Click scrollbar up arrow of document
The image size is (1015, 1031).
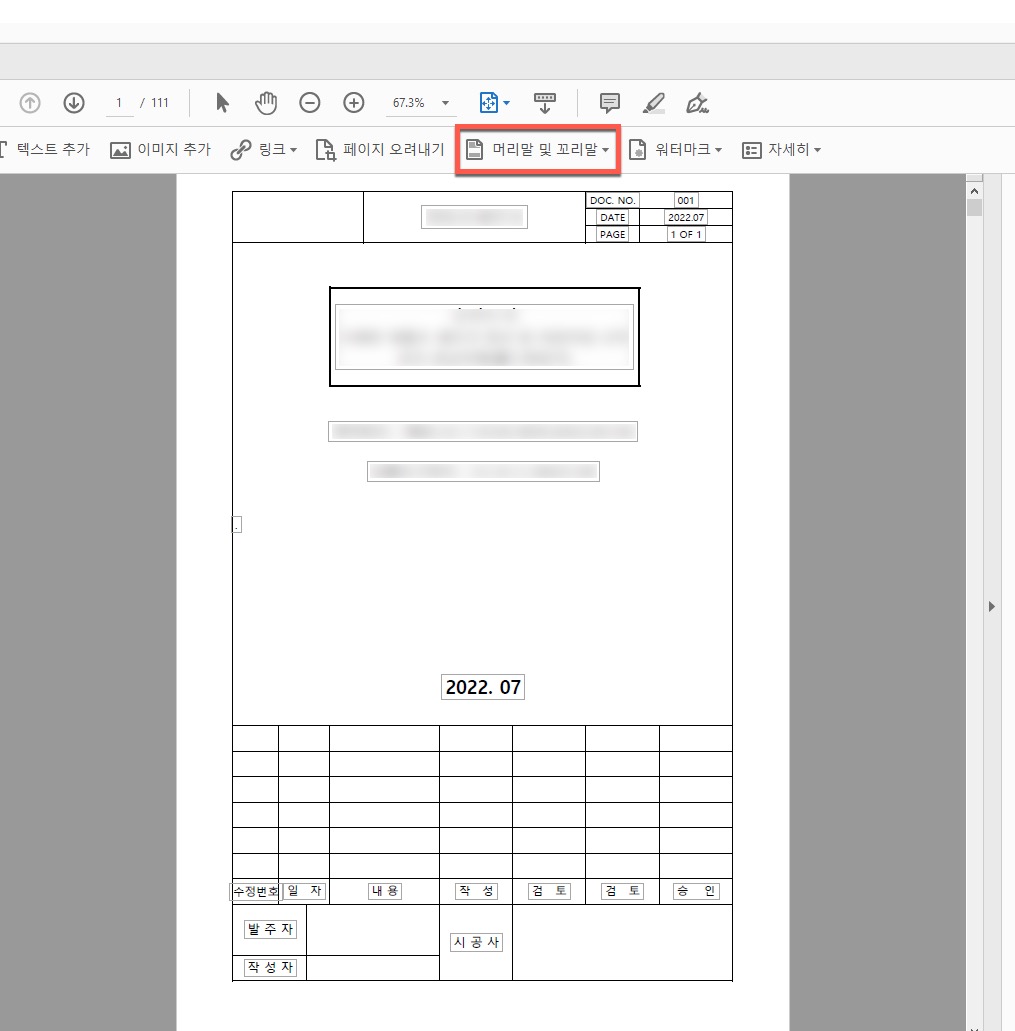(974, 191)
